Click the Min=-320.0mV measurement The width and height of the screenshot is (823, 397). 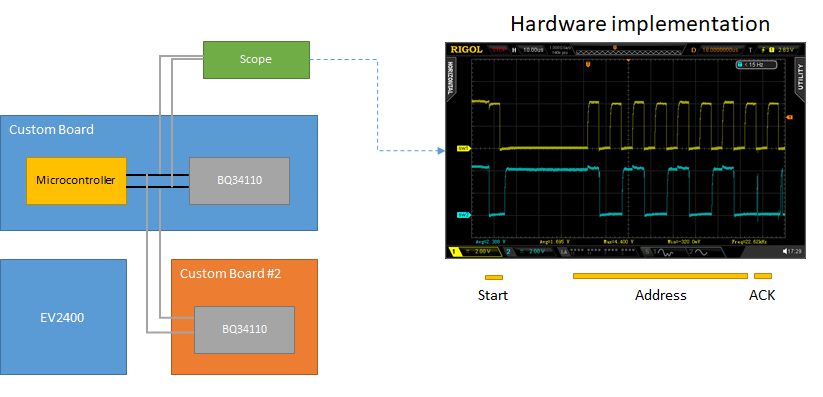(684, 242)
